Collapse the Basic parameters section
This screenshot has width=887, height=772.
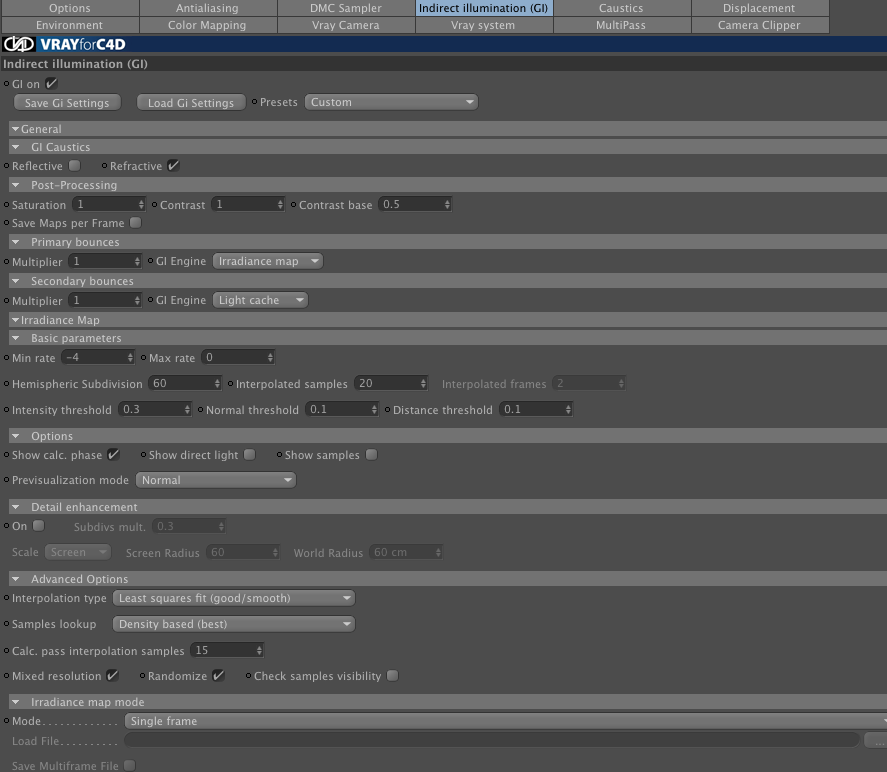16,338
